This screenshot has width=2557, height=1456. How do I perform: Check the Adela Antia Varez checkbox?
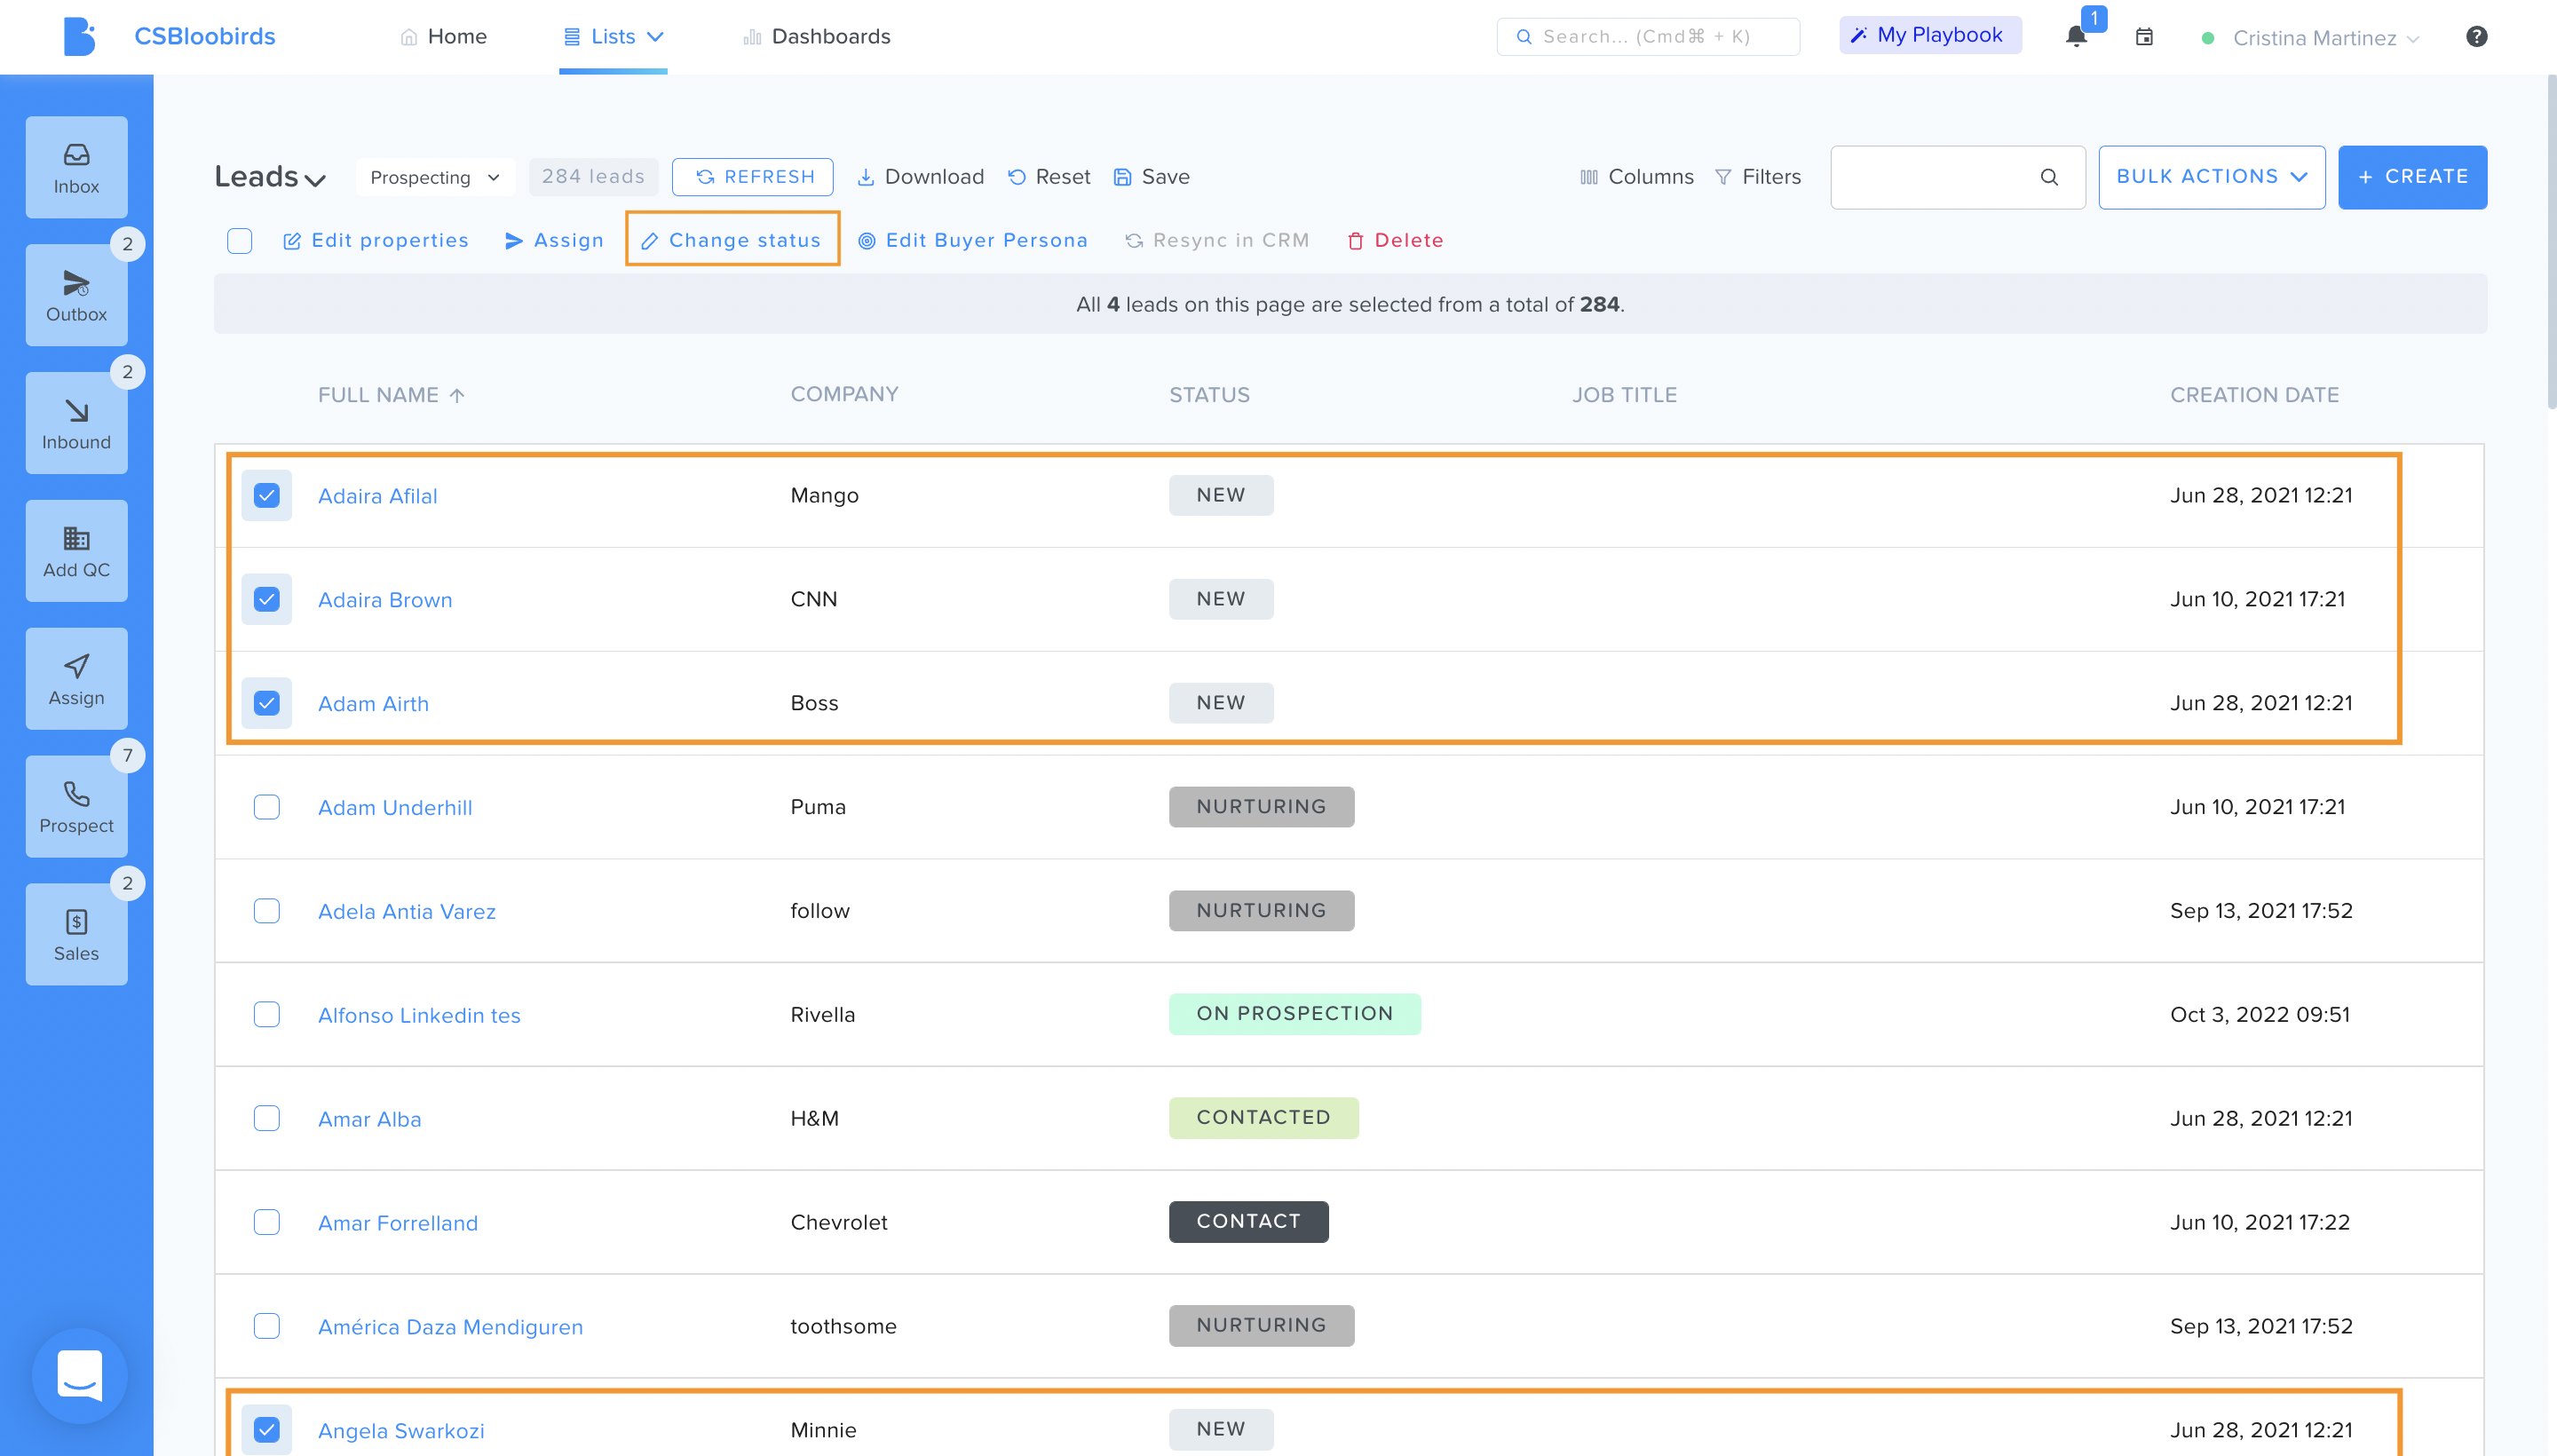click(267, 911)
